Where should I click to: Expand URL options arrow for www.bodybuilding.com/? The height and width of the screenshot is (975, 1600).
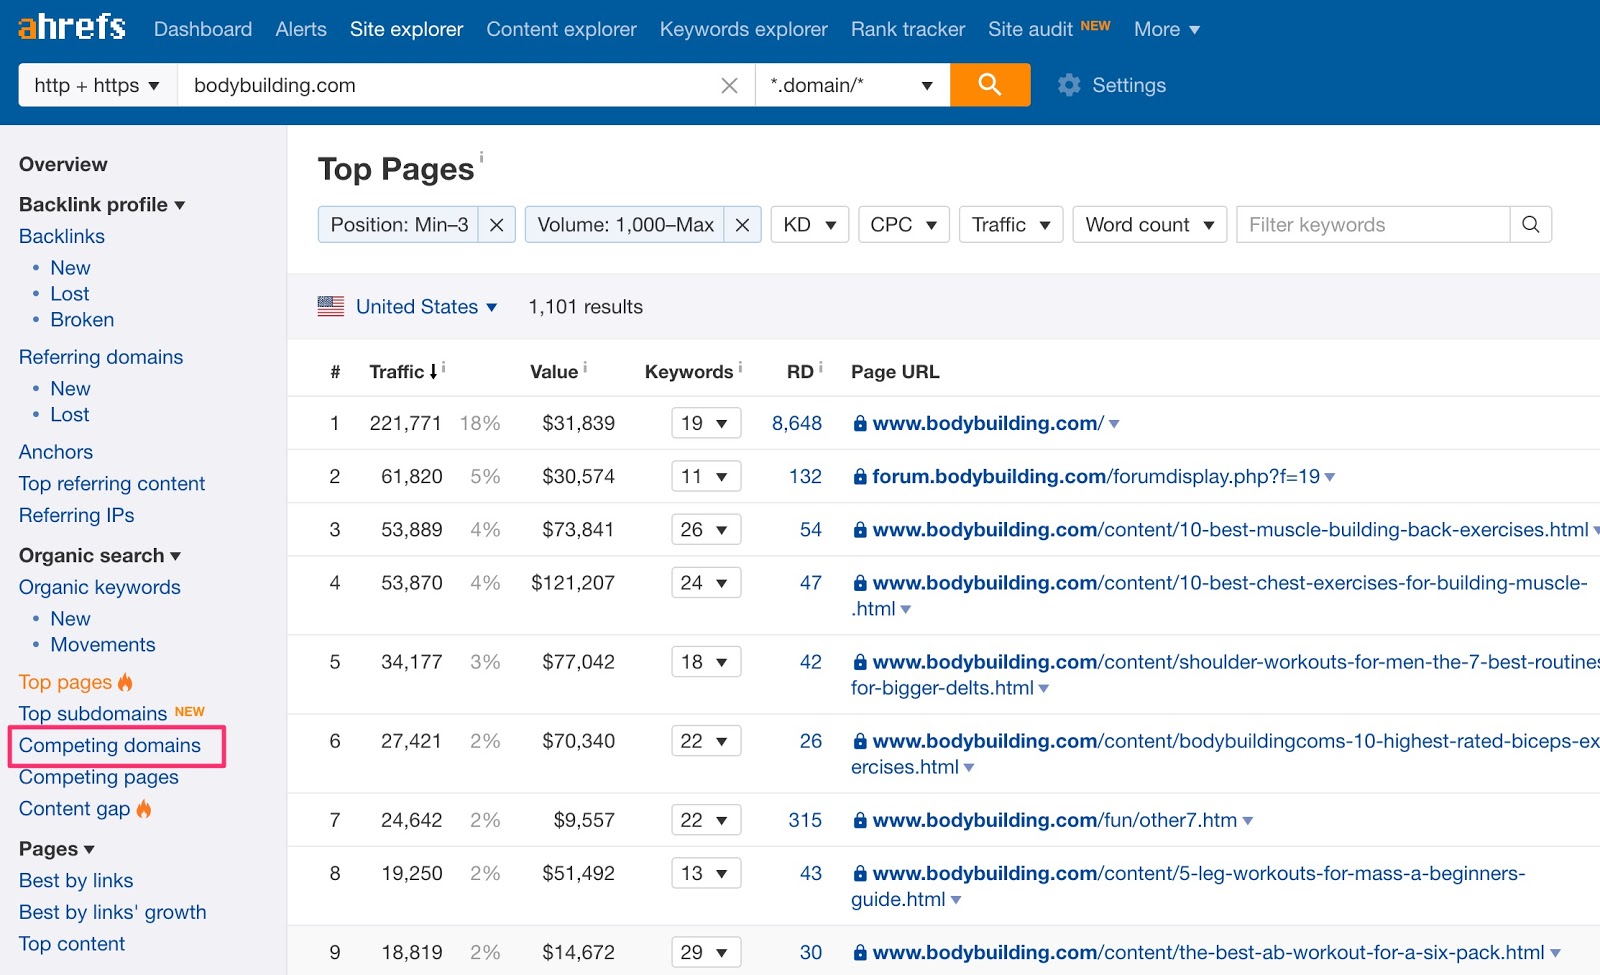pyautogui.click(x=1114, y=424)
